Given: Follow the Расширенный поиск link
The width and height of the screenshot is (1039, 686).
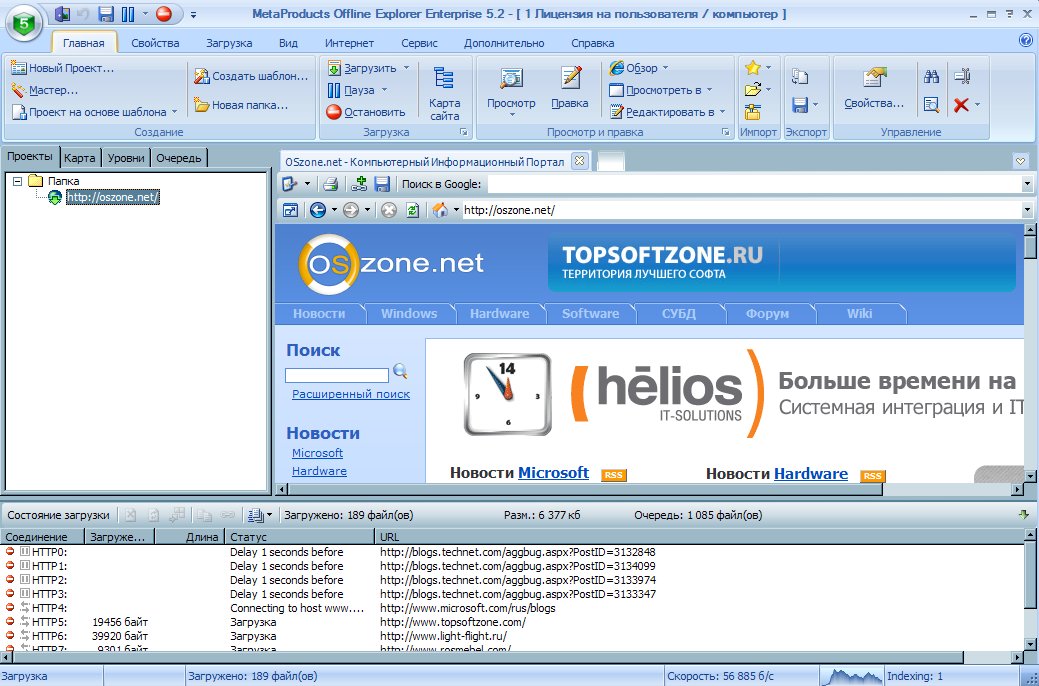Looking at the screenshot, I should (x=351, y=394).
